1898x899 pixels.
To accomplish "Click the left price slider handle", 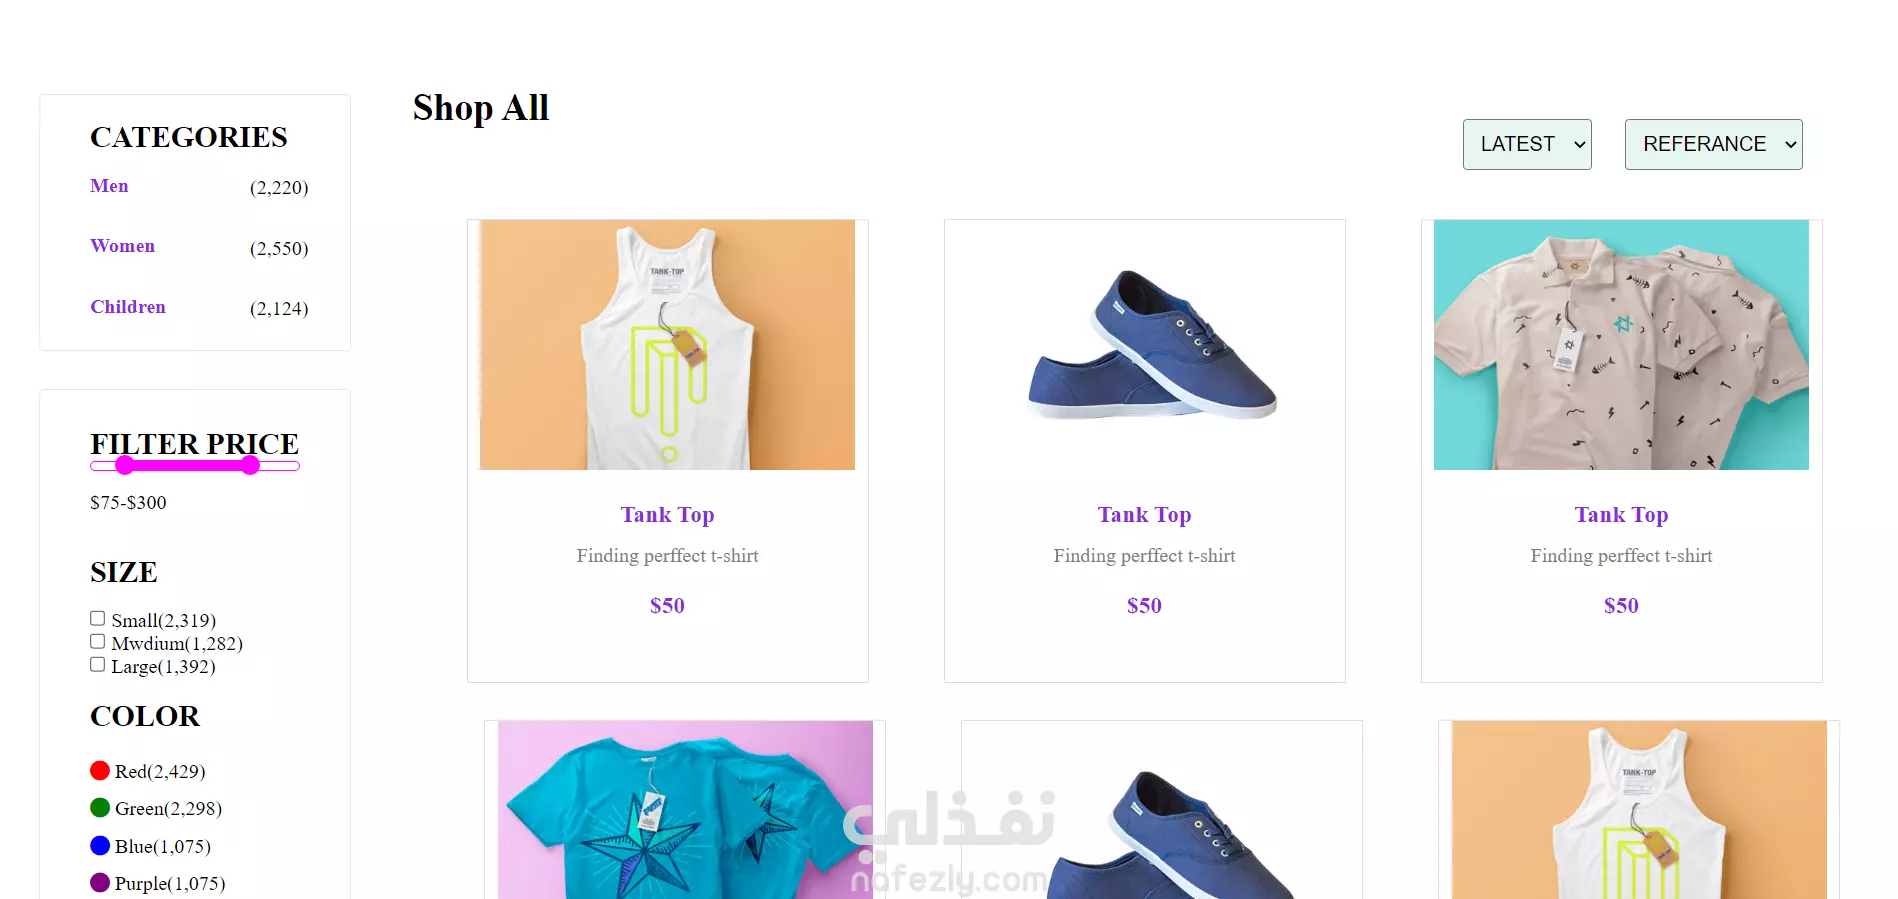I will pyautogui.click(x=124, y=465).
